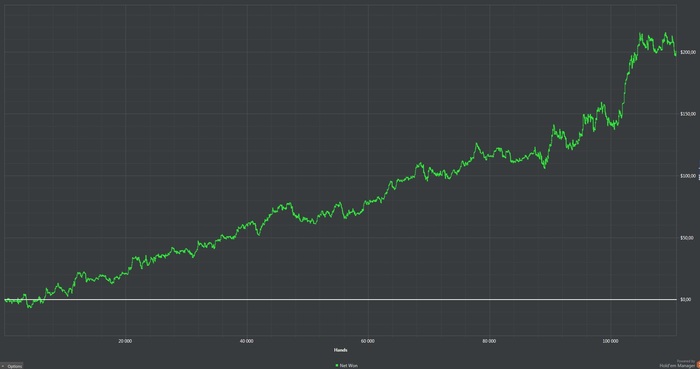Click the $0,00 value axis label
This screenshot has height=369, width=700.
tap(686, 299)
